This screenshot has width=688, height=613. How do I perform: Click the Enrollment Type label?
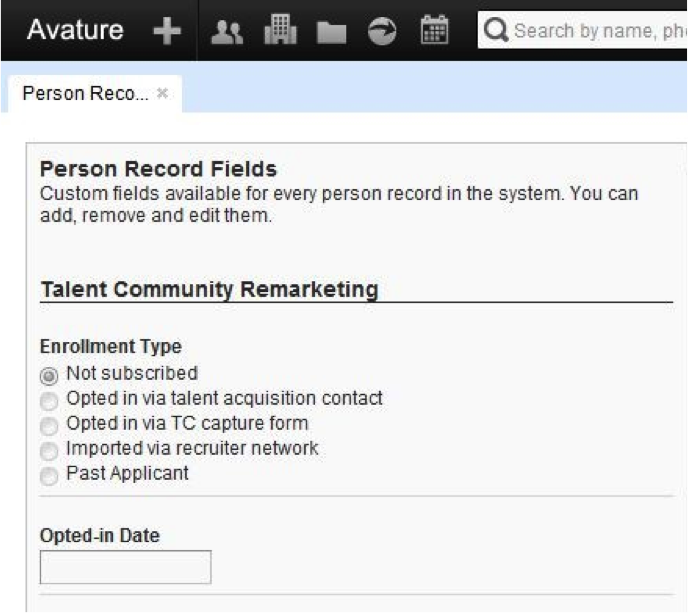(x=111, y=347)
